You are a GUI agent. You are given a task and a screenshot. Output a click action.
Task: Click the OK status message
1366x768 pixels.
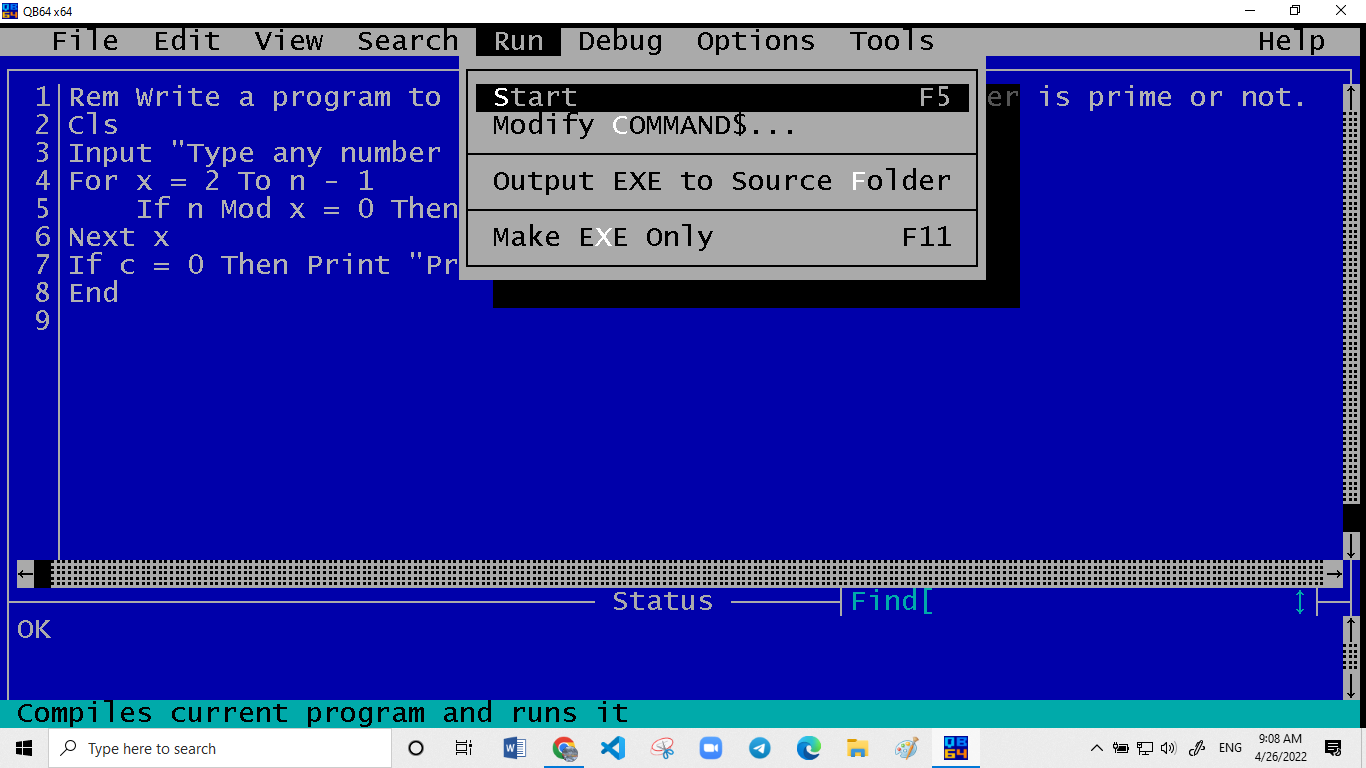[x=34, y=629]
